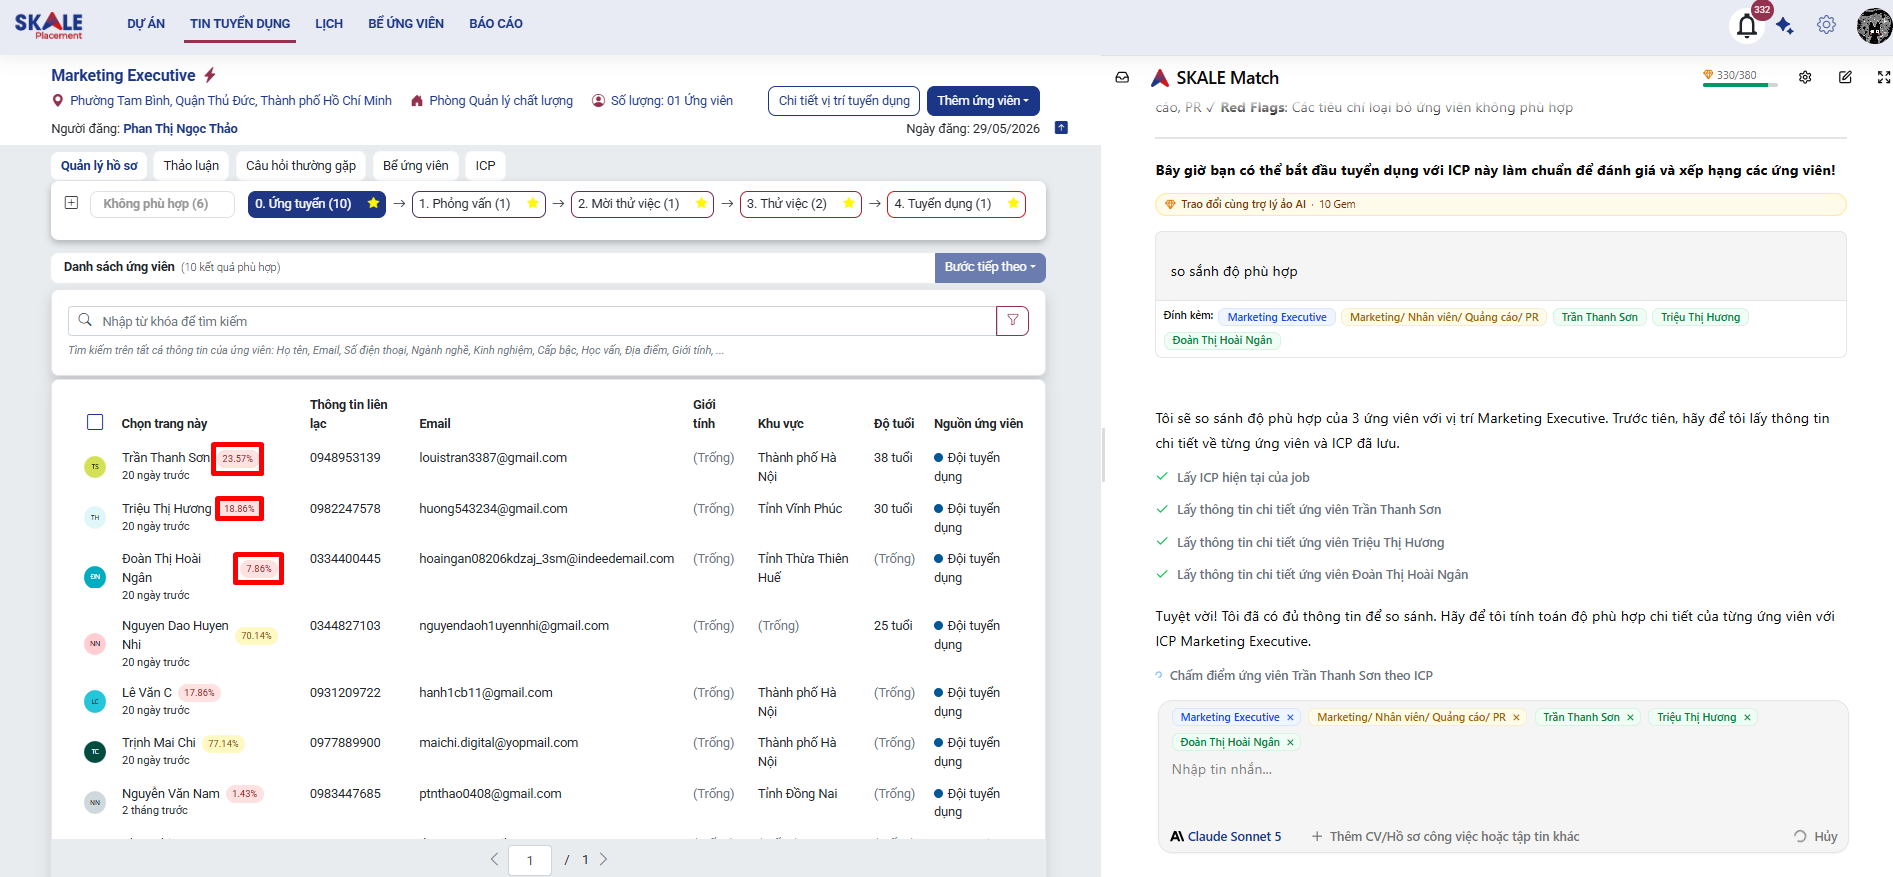Click the SKALE Match logo icon

1160,78
